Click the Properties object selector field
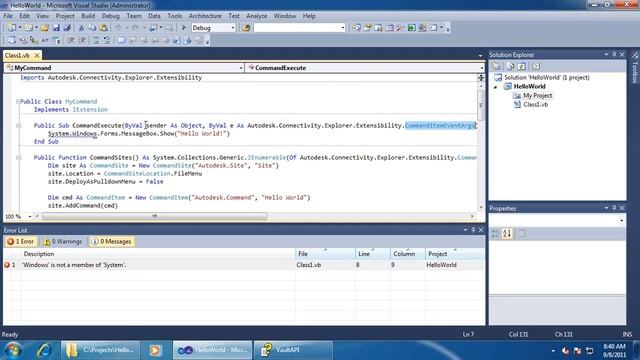 click(557, 220)
